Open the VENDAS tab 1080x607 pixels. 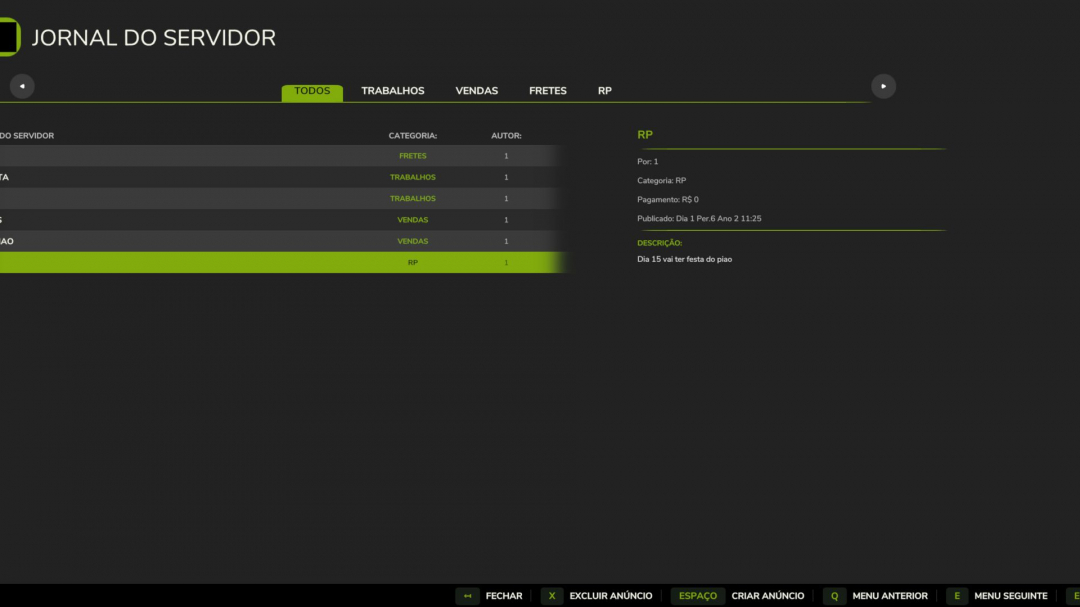click(477, 91)
